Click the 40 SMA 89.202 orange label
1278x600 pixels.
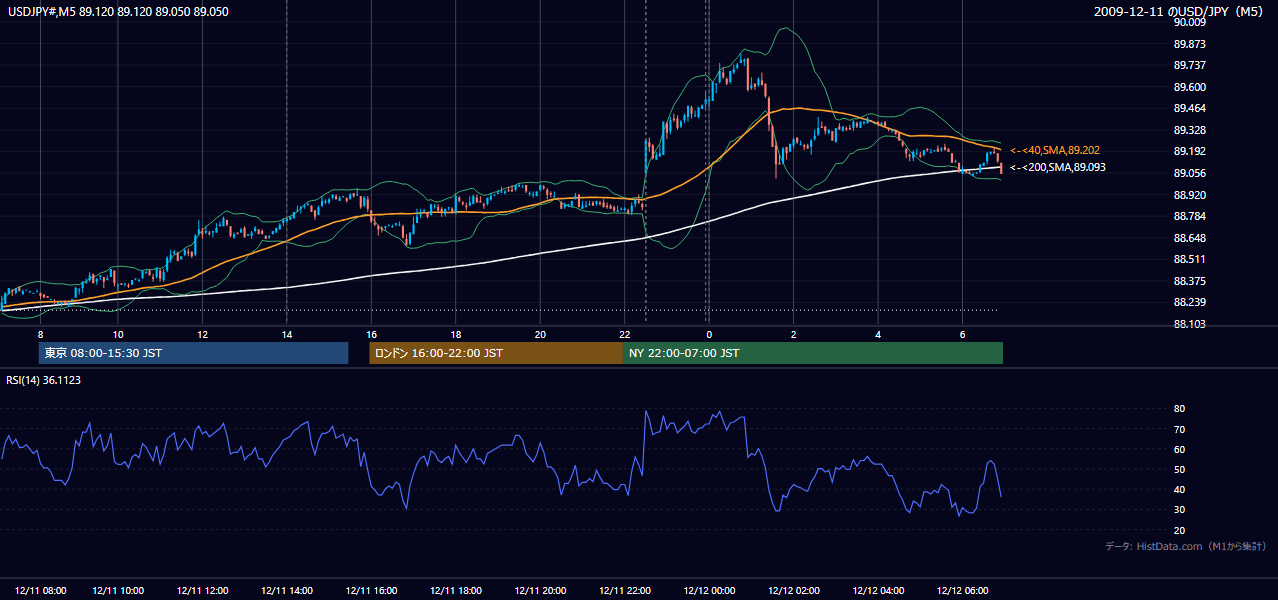(1055, 150)
